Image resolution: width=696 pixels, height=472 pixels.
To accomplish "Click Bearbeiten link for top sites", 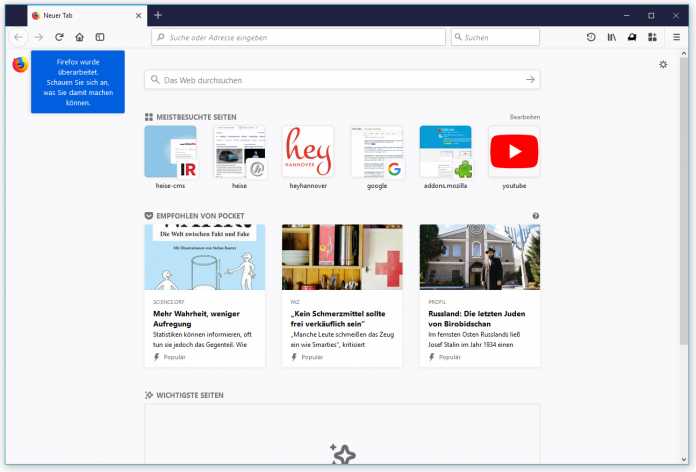I will 524,117.
